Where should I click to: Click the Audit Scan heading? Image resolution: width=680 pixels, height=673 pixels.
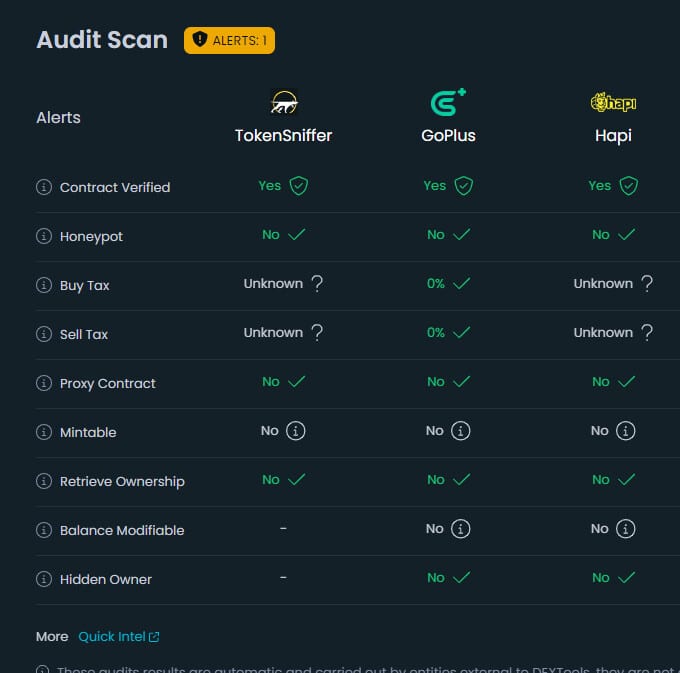pyautogui.click(x=102, y=40)
